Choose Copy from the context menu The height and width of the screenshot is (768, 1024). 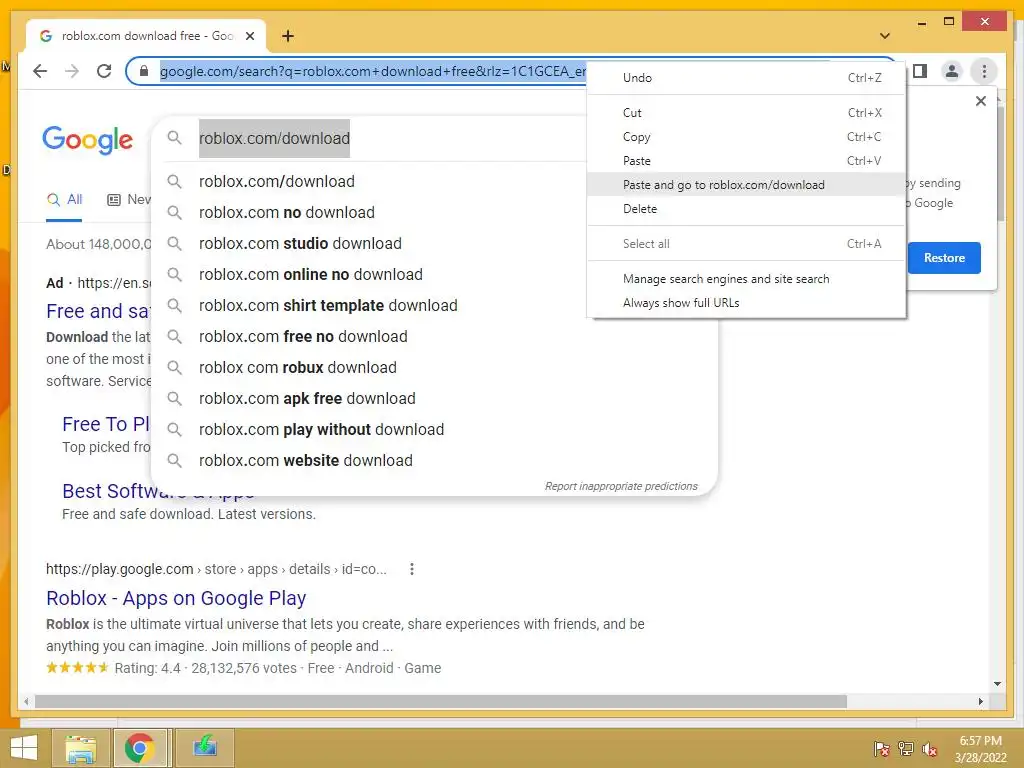(x=746, y=137)
